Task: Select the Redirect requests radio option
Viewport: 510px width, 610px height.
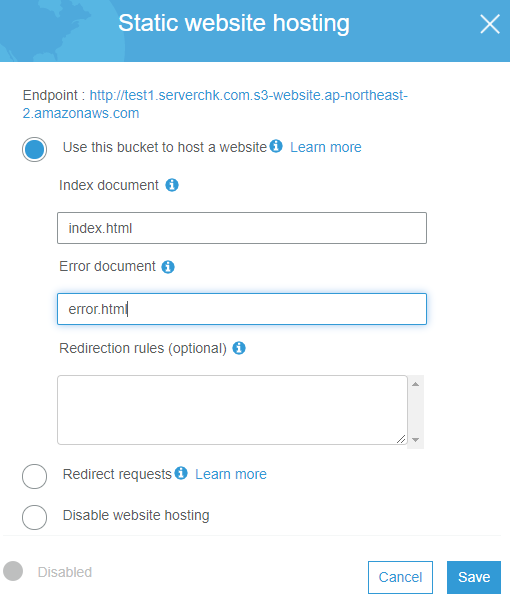Action: click(x=35, y=476)
